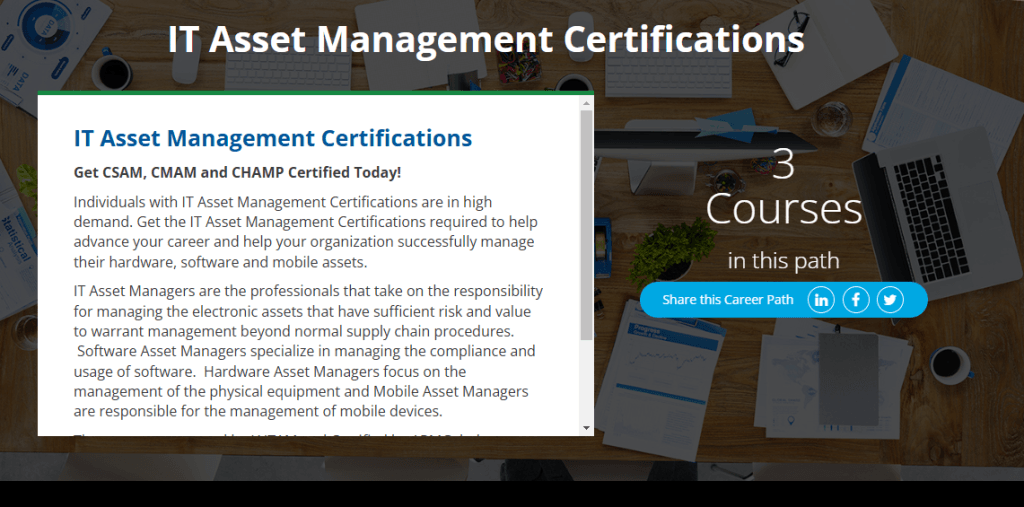Click 'Get CSAM, CMAM and CHAMP Certified Today!'
This screenshot has height=507, width=1024.
coord(237,172)
